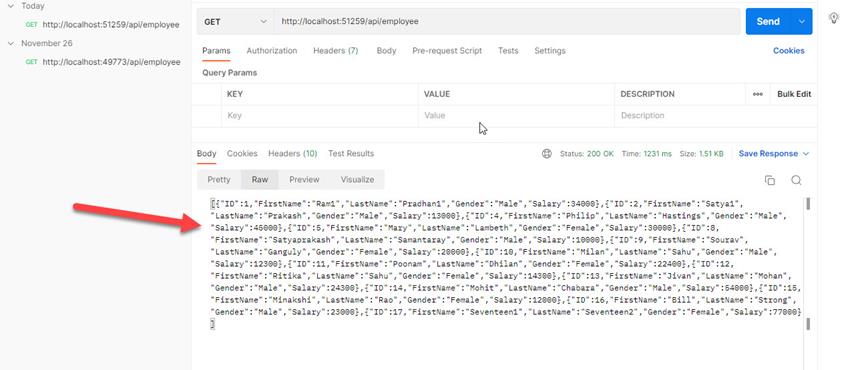Click the Query Params heading
Screen dimensions: 850x370
coord(229,73)
